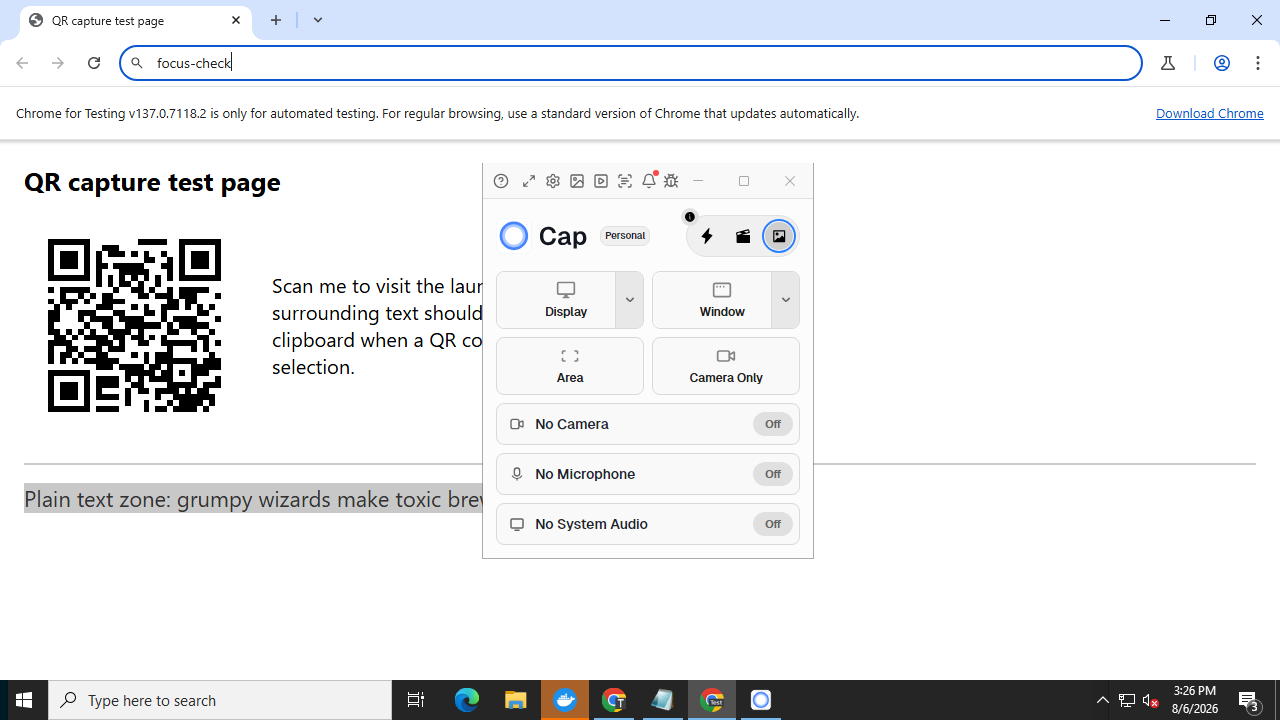Open Cap notifications bell
1280x720 pixels.
point(649,180)
